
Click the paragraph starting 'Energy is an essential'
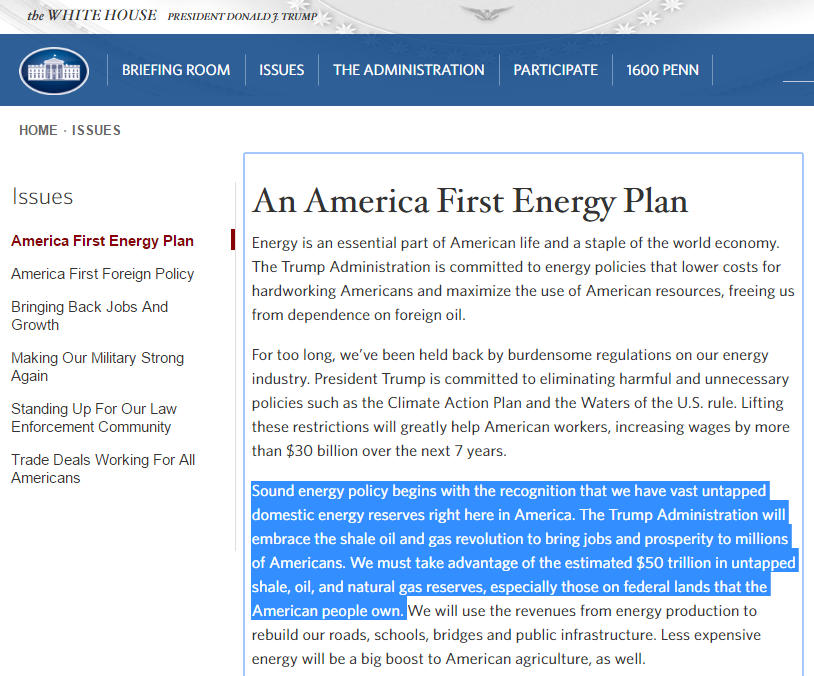pos(523,279)
